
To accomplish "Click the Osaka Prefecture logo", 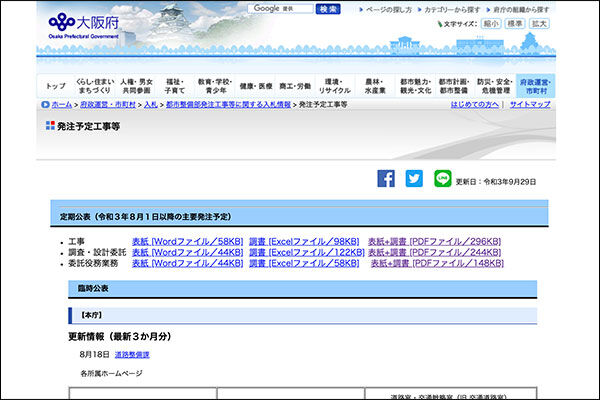I will point(84,26).
